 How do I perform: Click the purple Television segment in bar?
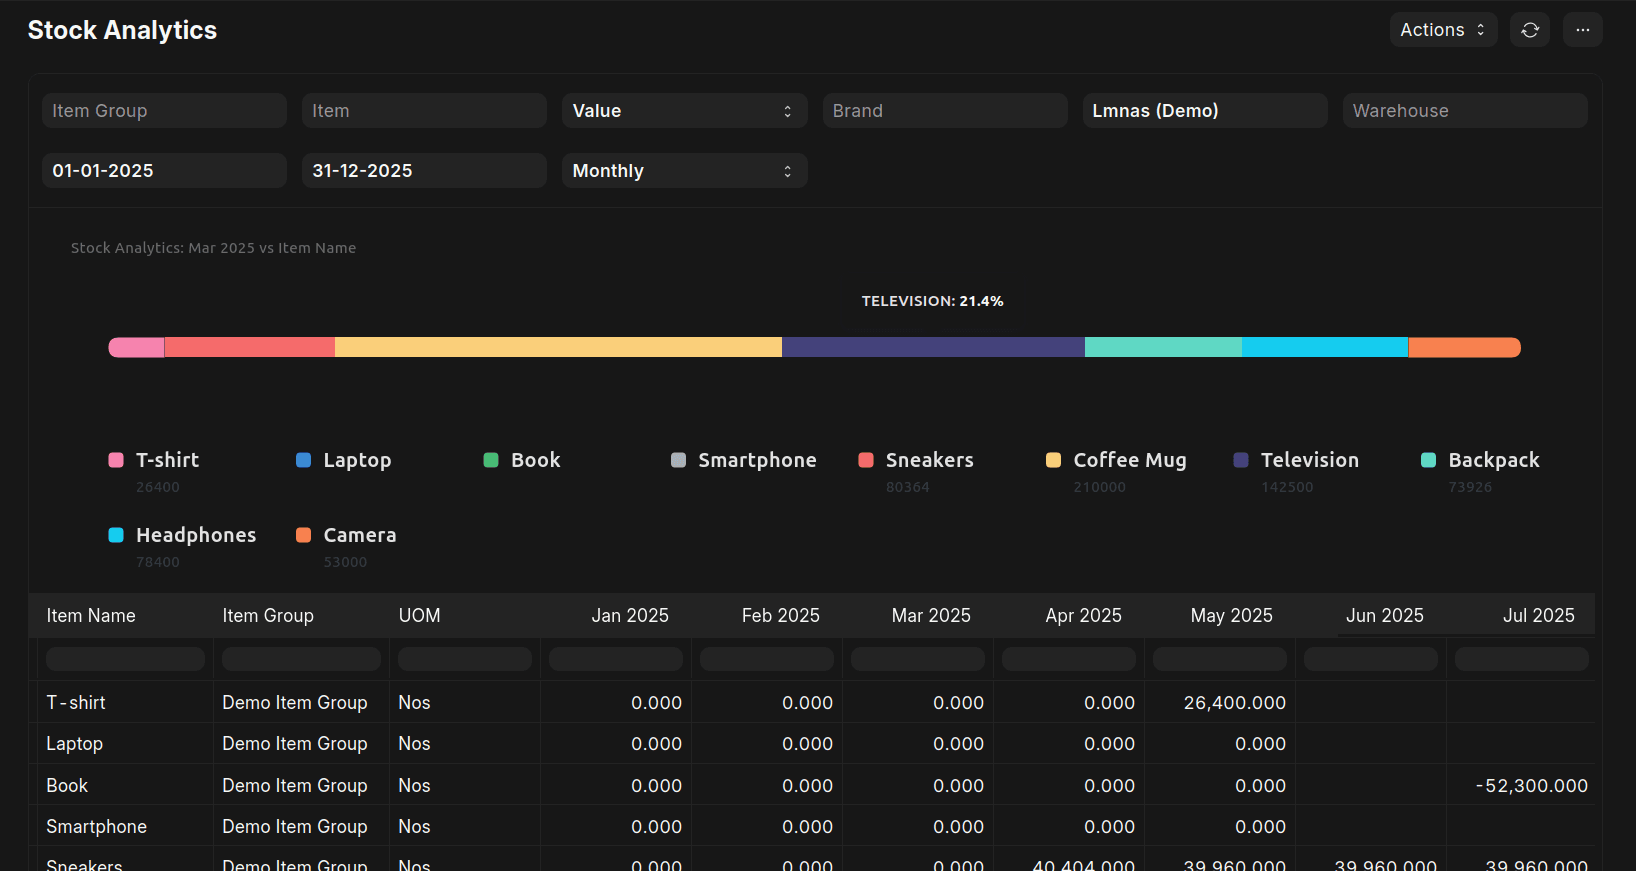[x=932, y=347]
